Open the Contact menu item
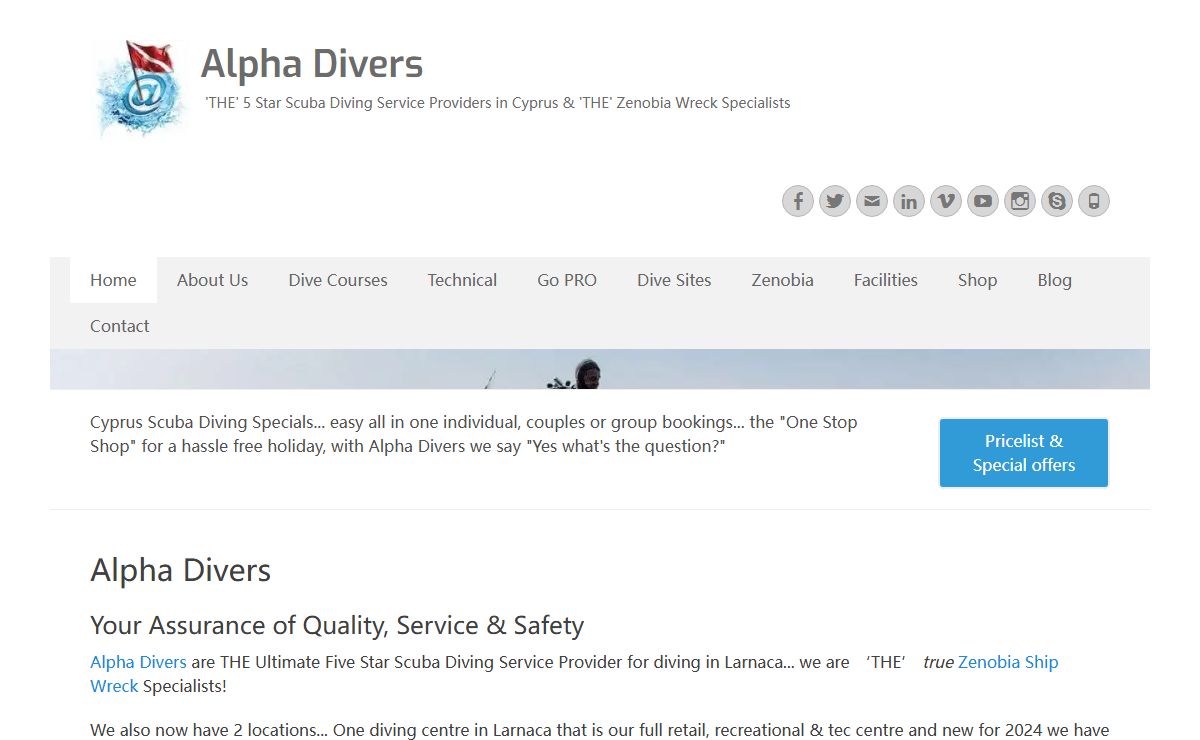1200x740 pixels. (120, 326)
